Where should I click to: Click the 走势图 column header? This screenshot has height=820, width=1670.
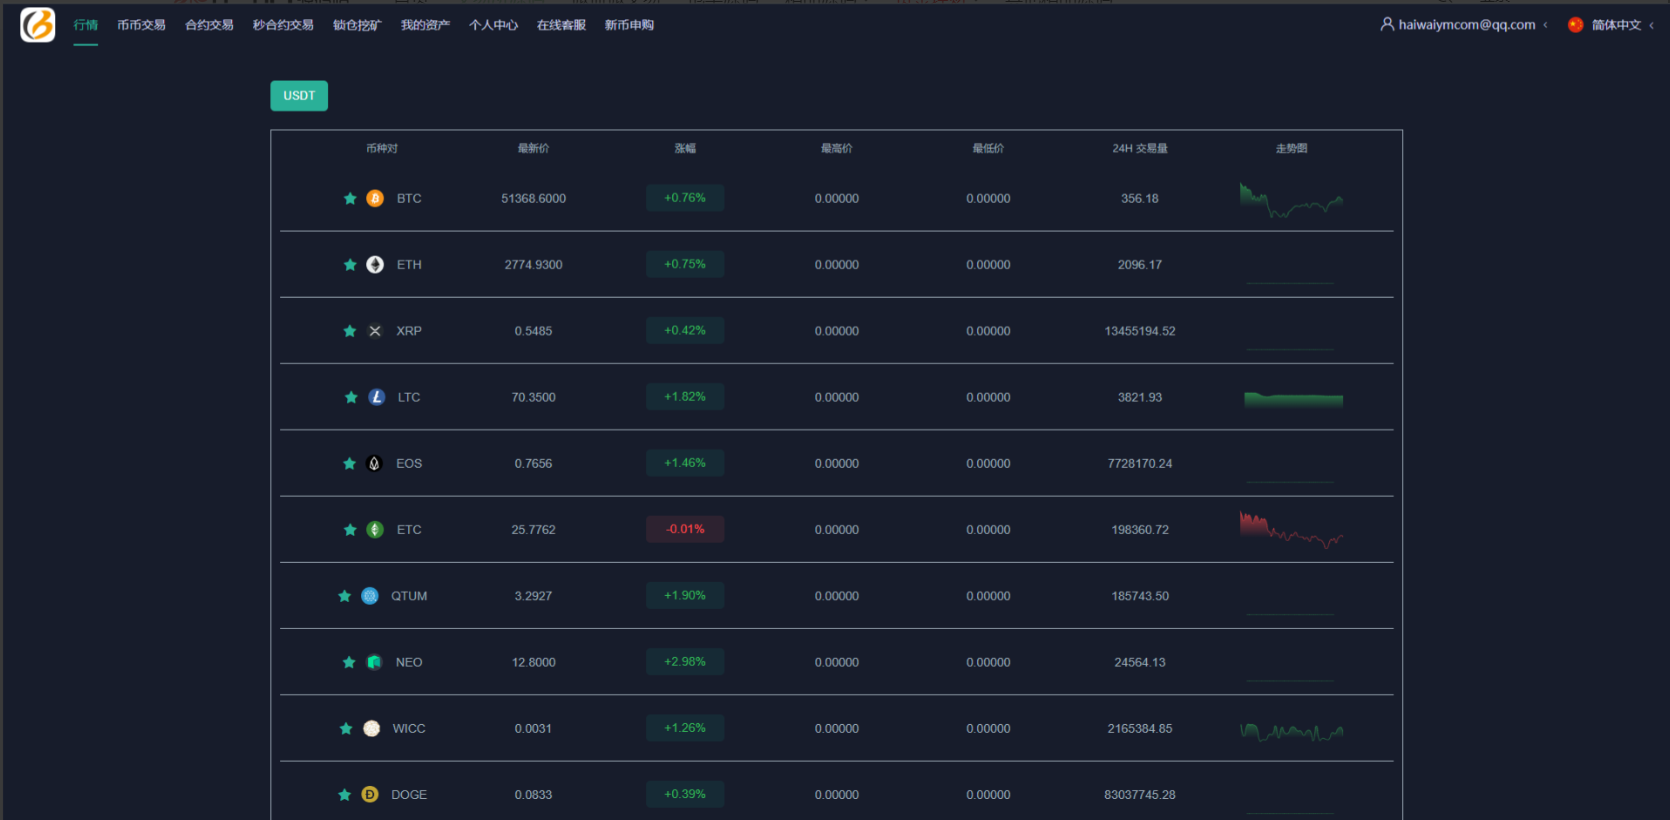point(1291,148)
